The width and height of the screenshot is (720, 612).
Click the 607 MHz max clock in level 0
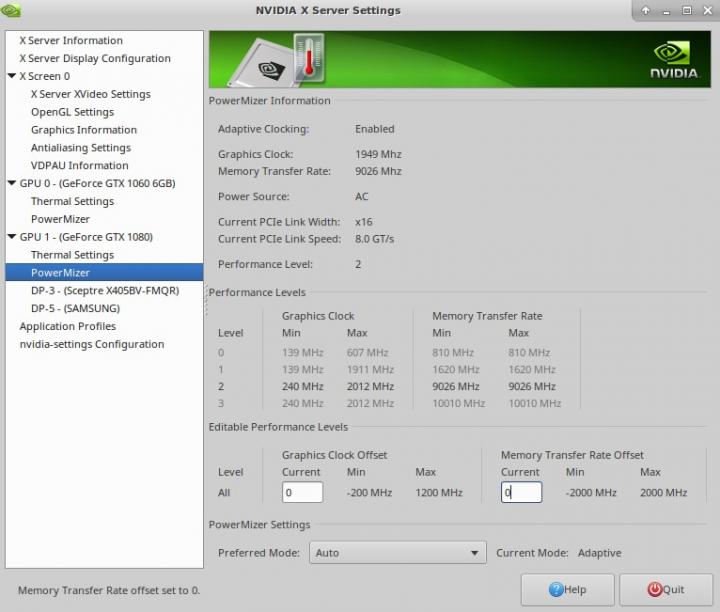367,353
